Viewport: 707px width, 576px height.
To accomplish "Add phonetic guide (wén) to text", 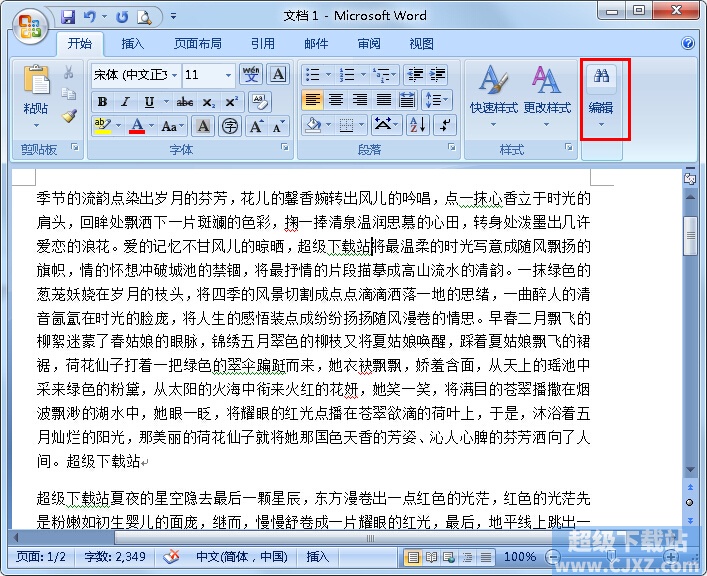I will pos(251,74).
